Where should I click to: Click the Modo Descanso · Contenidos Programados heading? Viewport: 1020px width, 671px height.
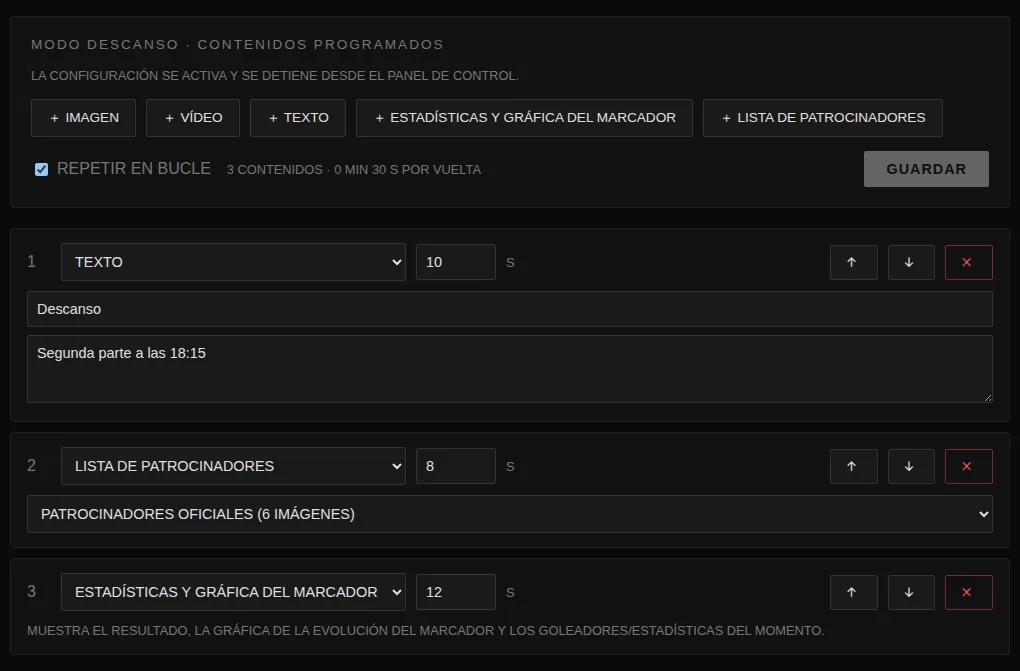click(x=237, y=44)
